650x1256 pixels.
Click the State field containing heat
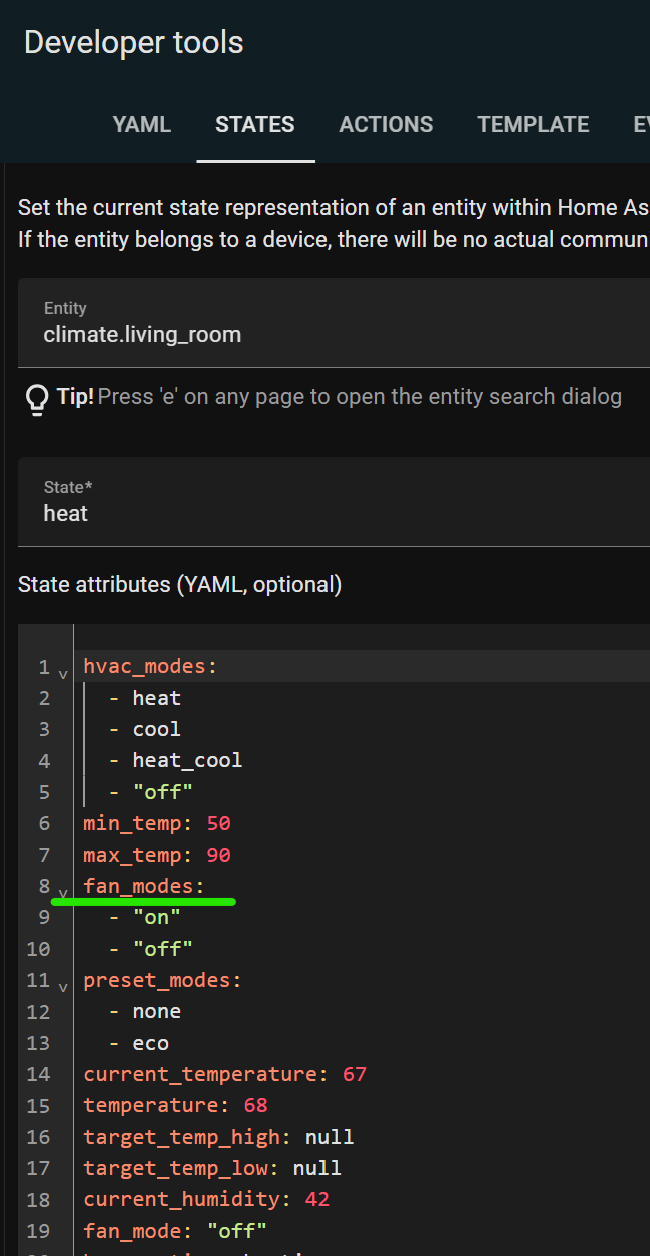65,513
